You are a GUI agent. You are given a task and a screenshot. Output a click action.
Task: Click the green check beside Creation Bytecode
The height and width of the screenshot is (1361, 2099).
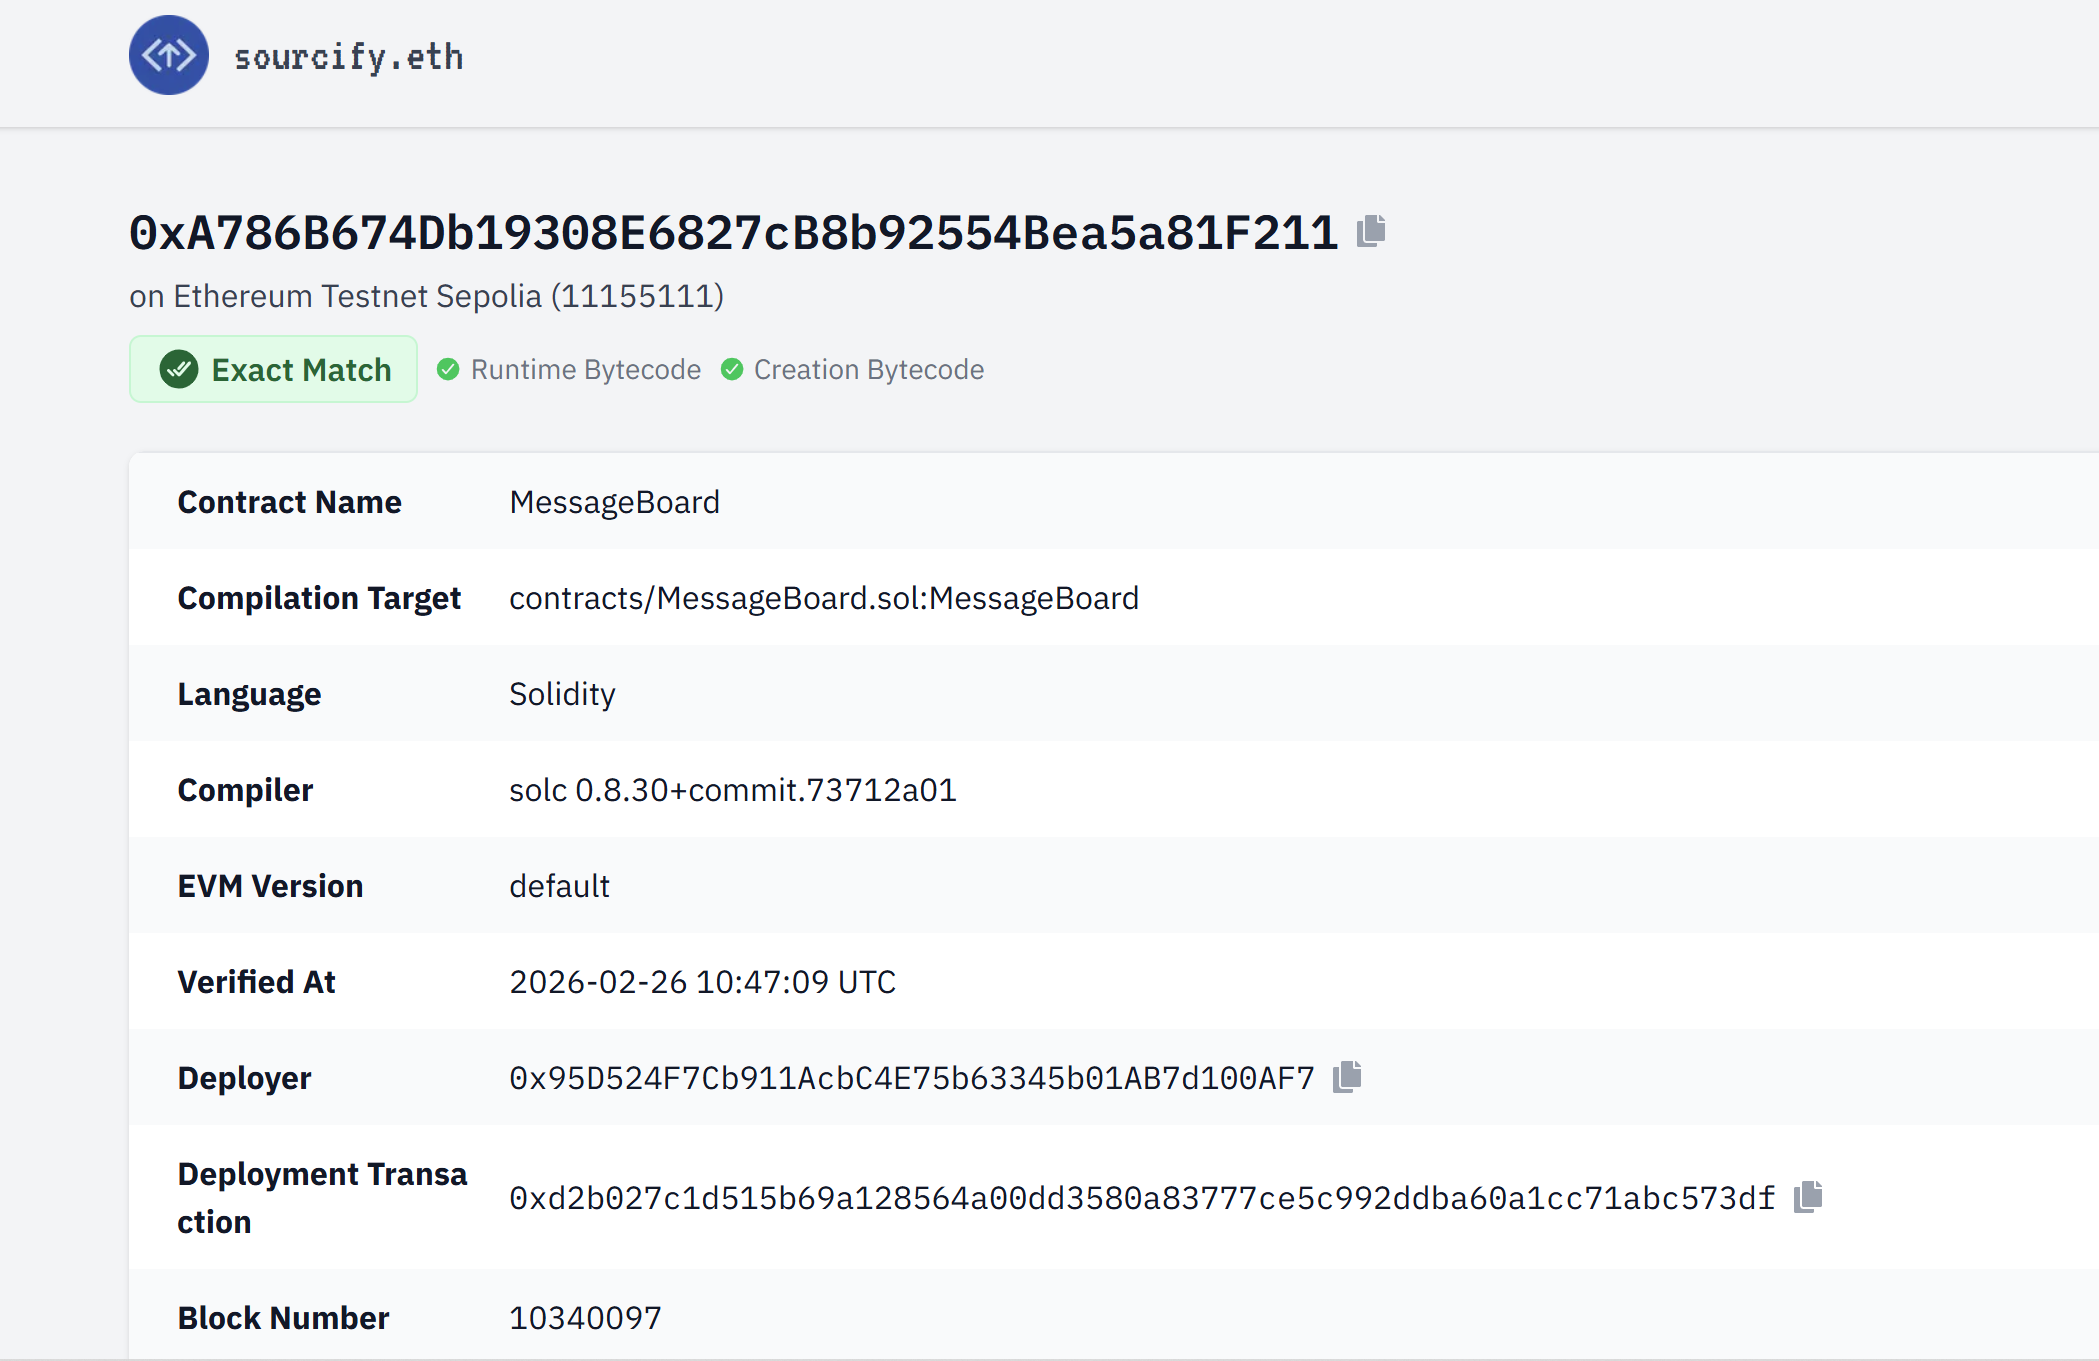click(732, 370)
